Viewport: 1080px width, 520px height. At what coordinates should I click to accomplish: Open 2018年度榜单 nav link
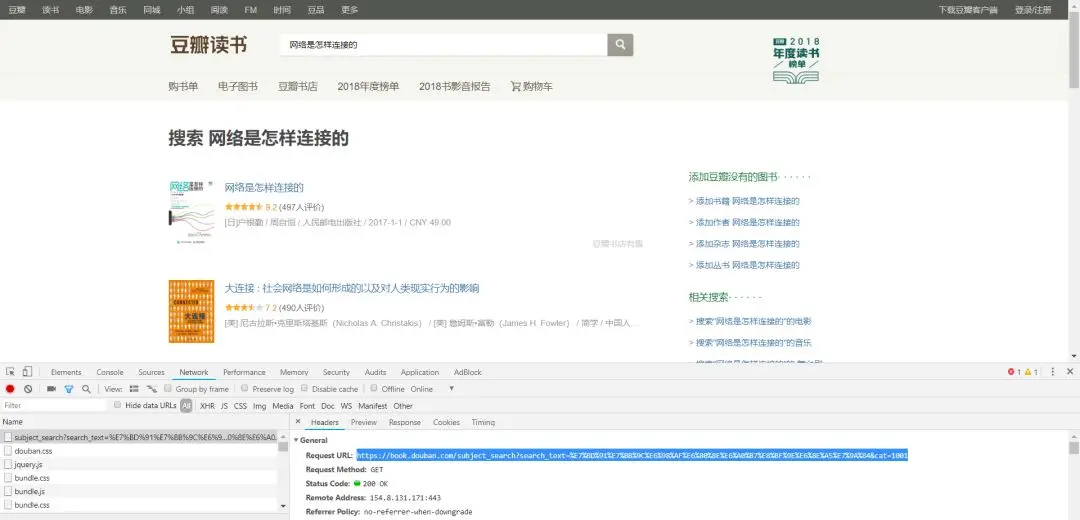(368, 87)
